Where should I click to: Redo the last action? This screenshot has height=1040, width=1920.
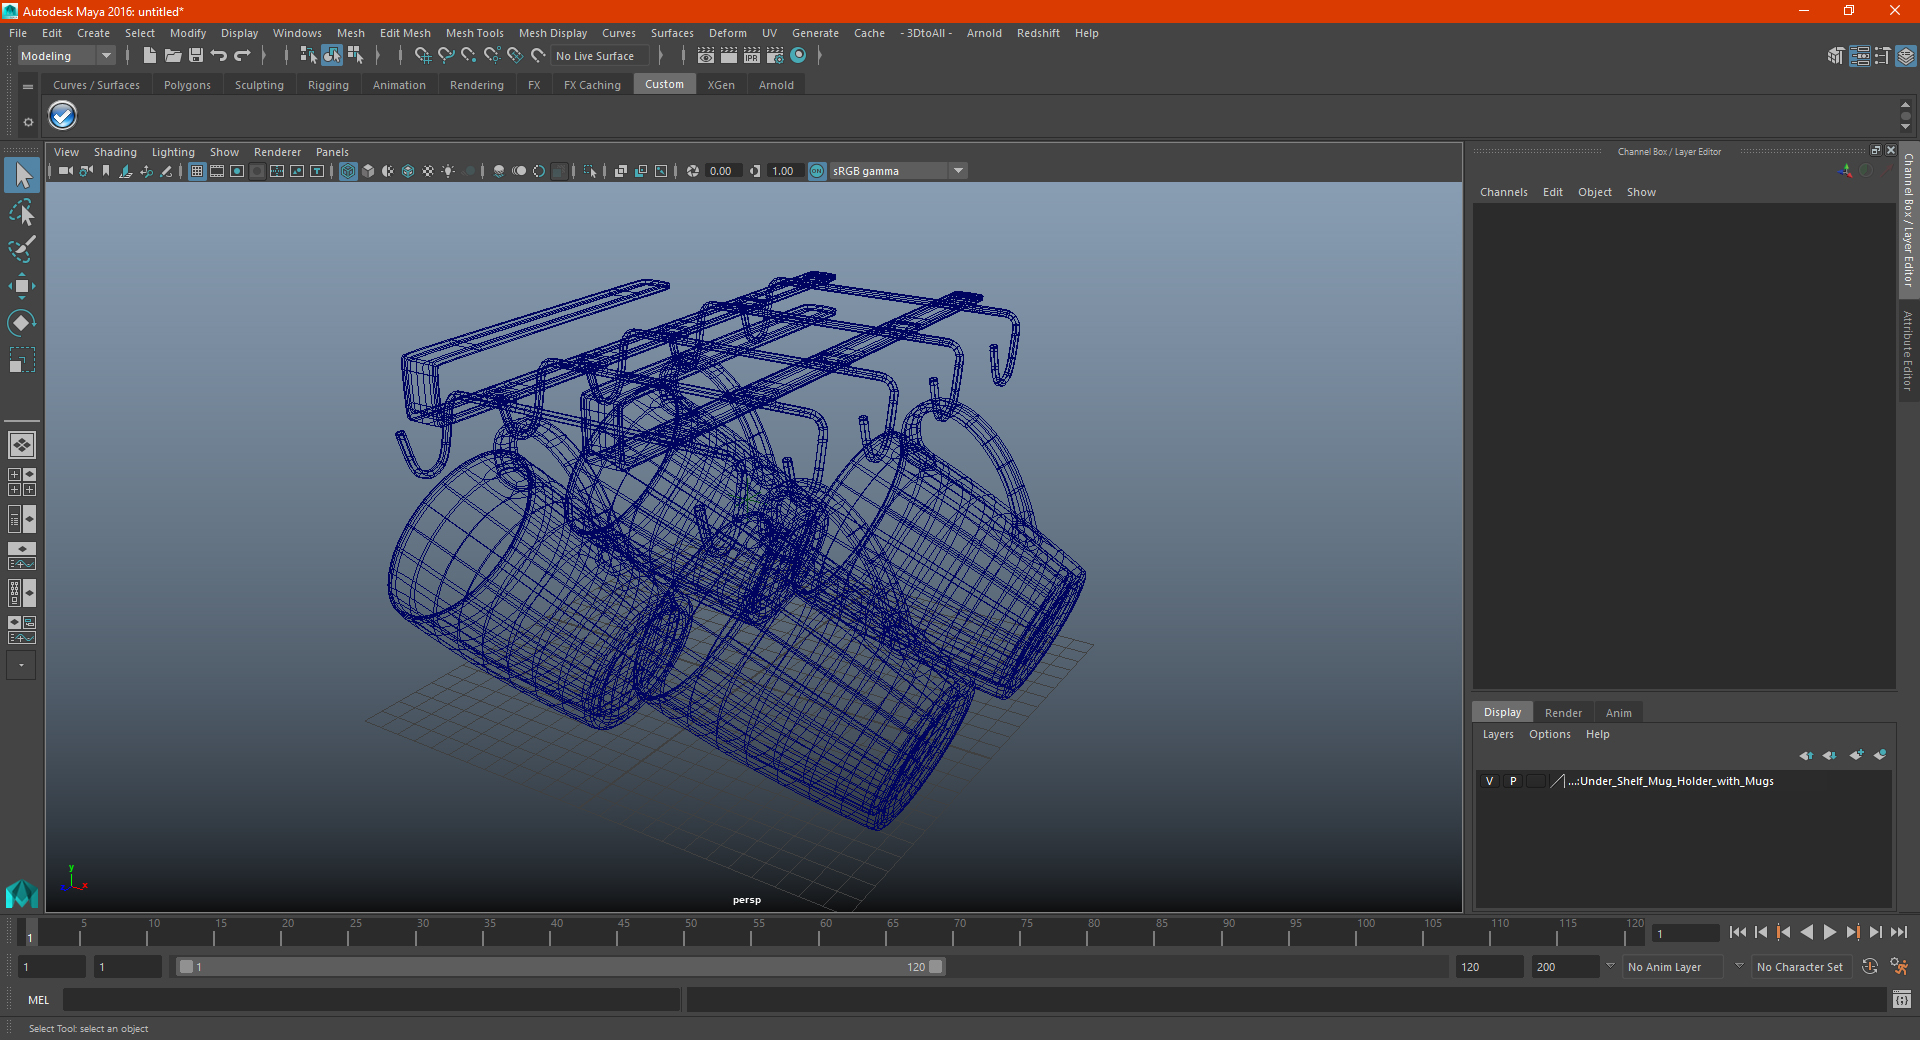point(242,56)
